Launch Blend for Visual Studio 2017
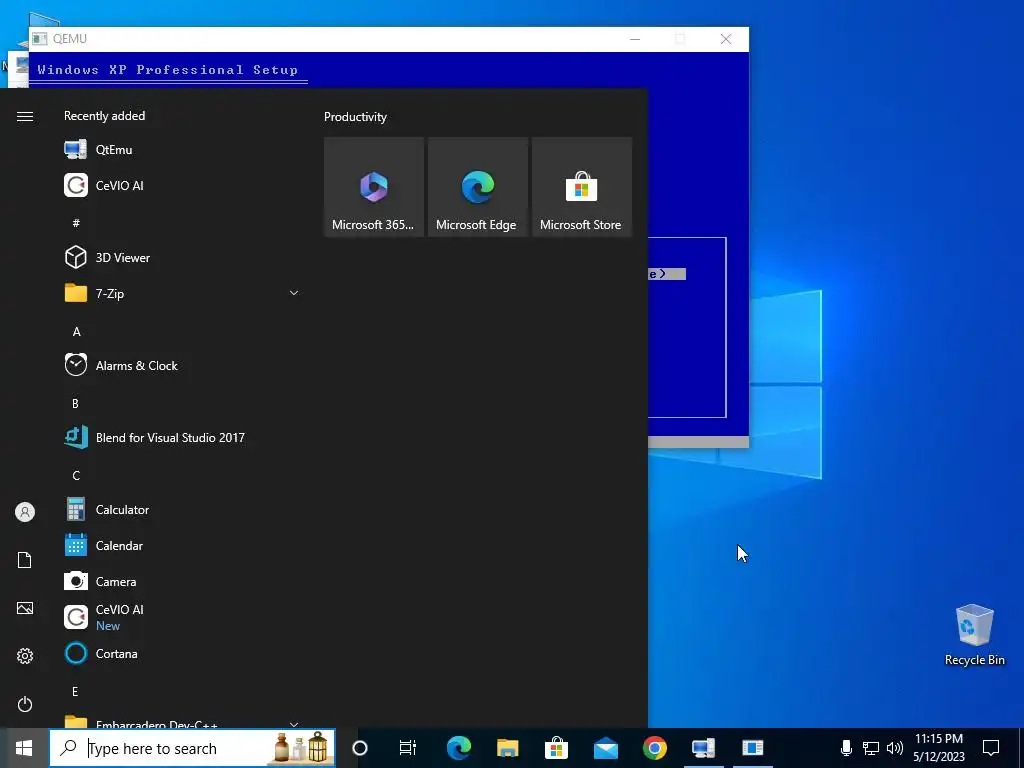Image resolution: width=1024 pixels, height=768 pixels. pos(182,438)
